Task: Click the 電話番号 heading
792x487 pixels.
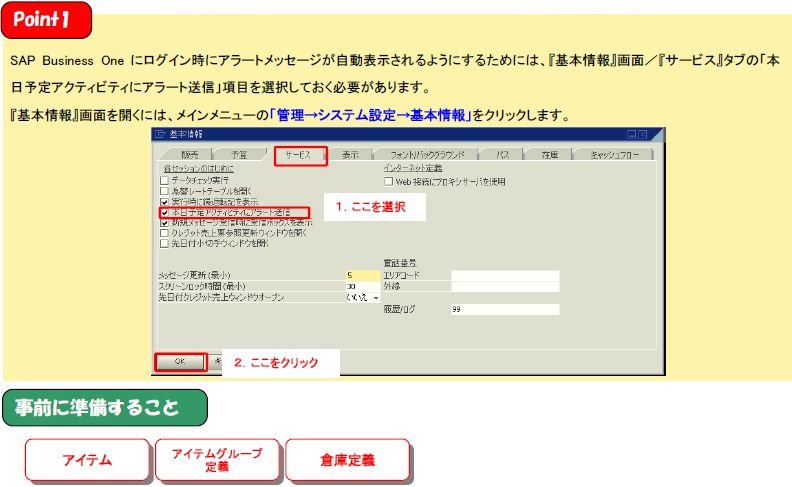Action: pyautogui.click(x=400, y=263)
